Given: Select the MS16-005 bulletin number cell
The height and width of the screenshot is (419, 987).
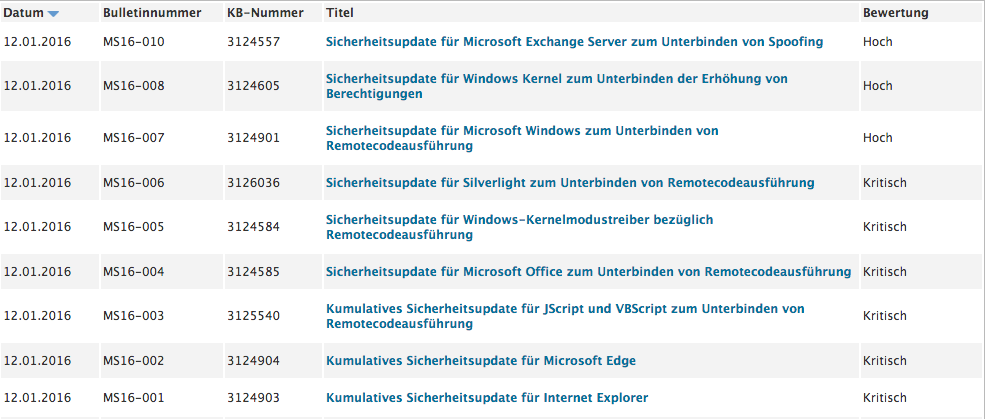Looking at the screenshot, I should point(133,227).
